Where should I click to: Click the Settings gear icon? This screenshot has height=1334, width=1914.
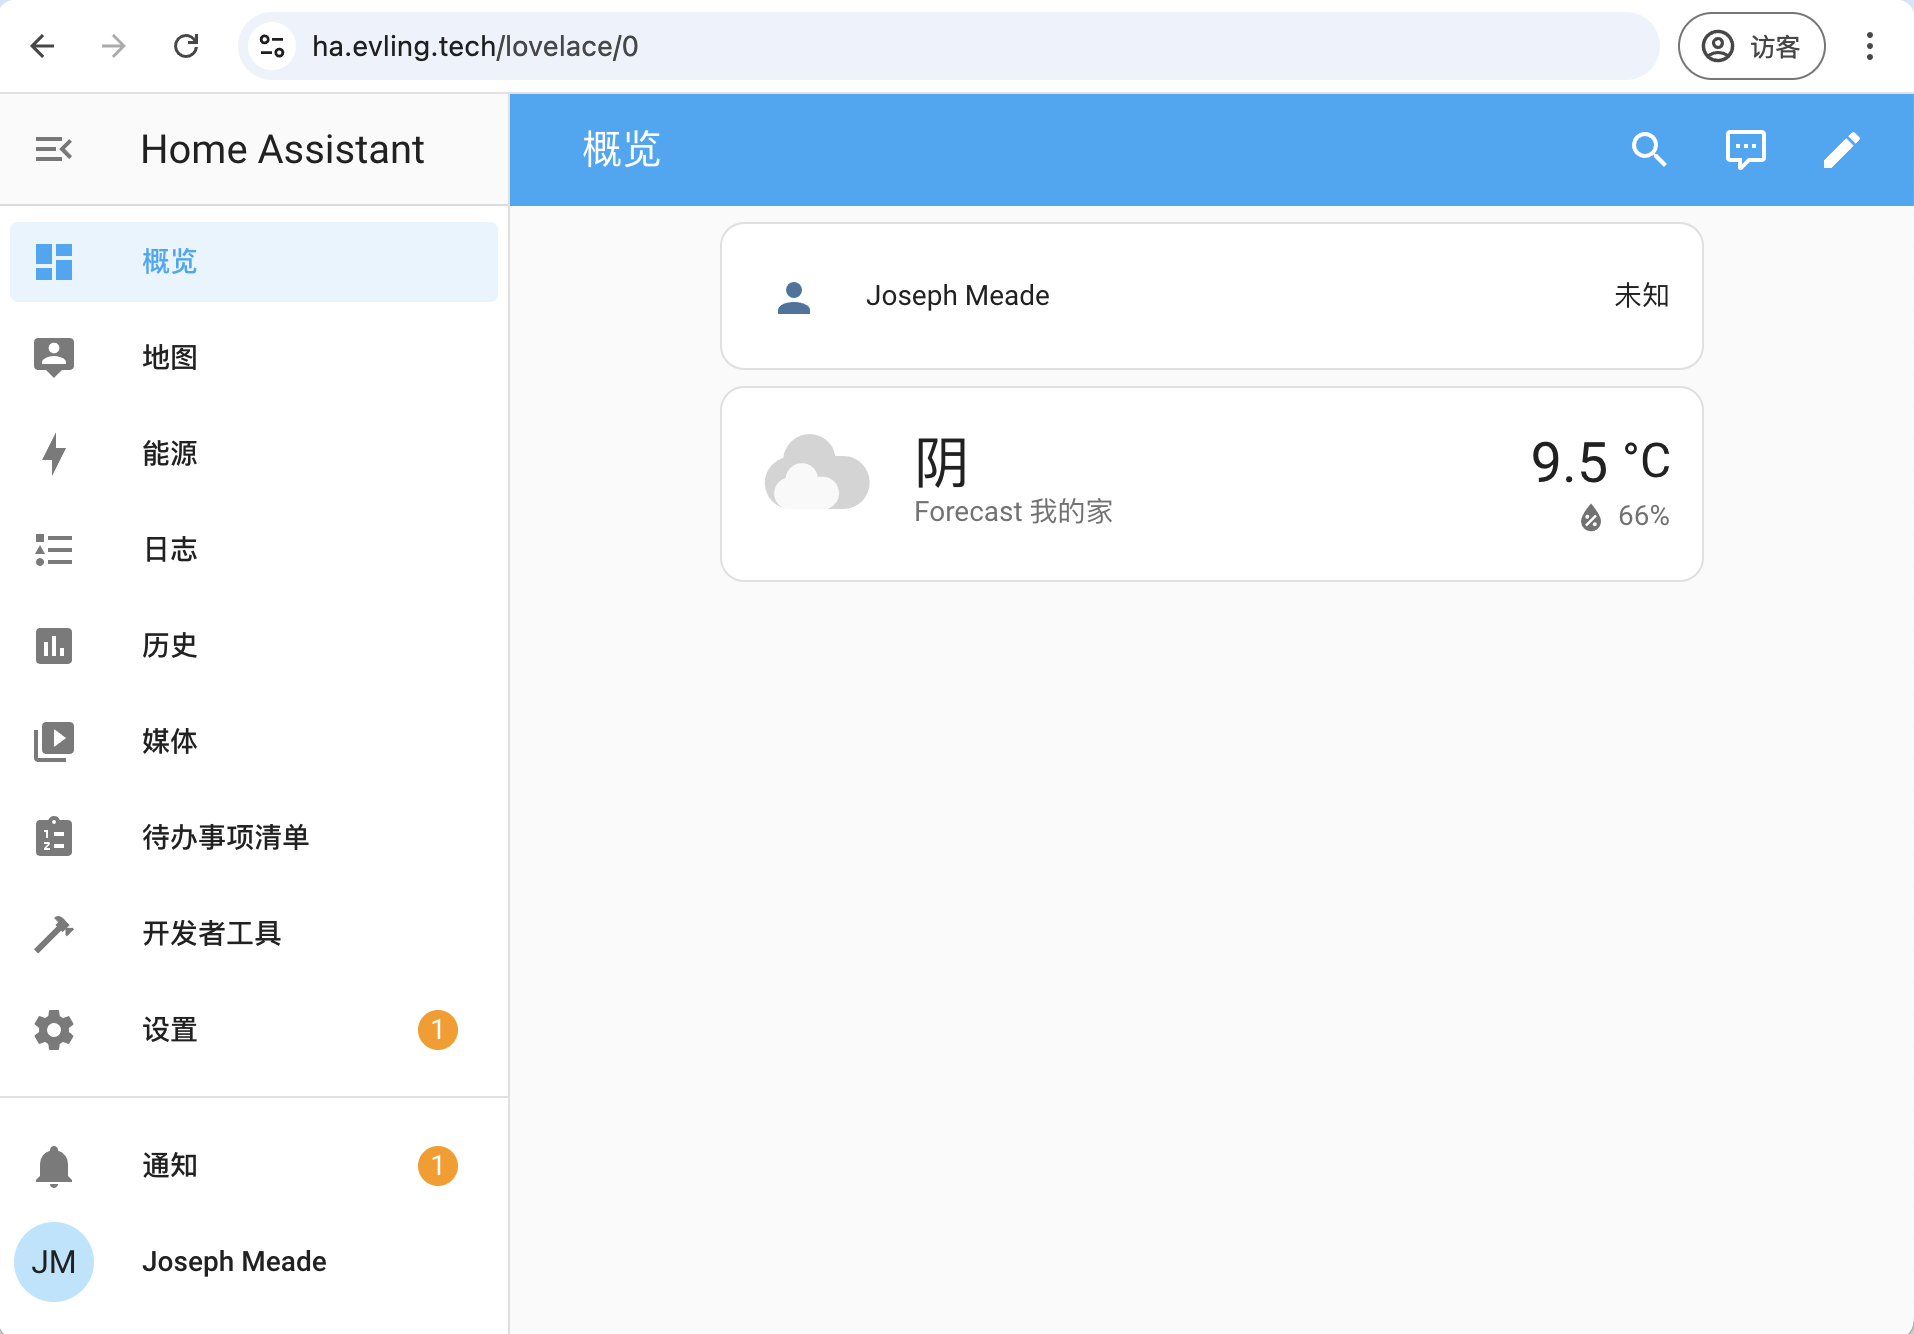tap(54, 1029)
